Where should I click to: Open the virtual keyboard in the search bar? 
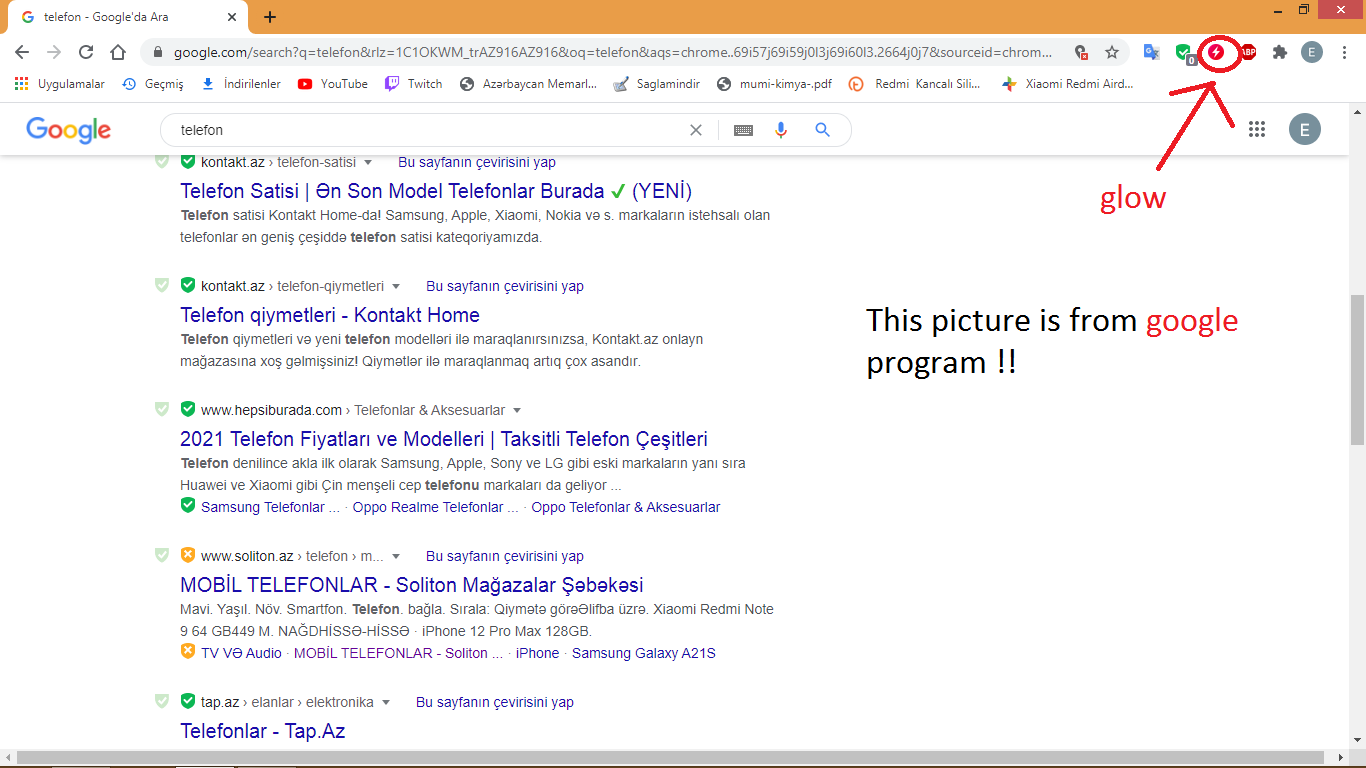743,130
